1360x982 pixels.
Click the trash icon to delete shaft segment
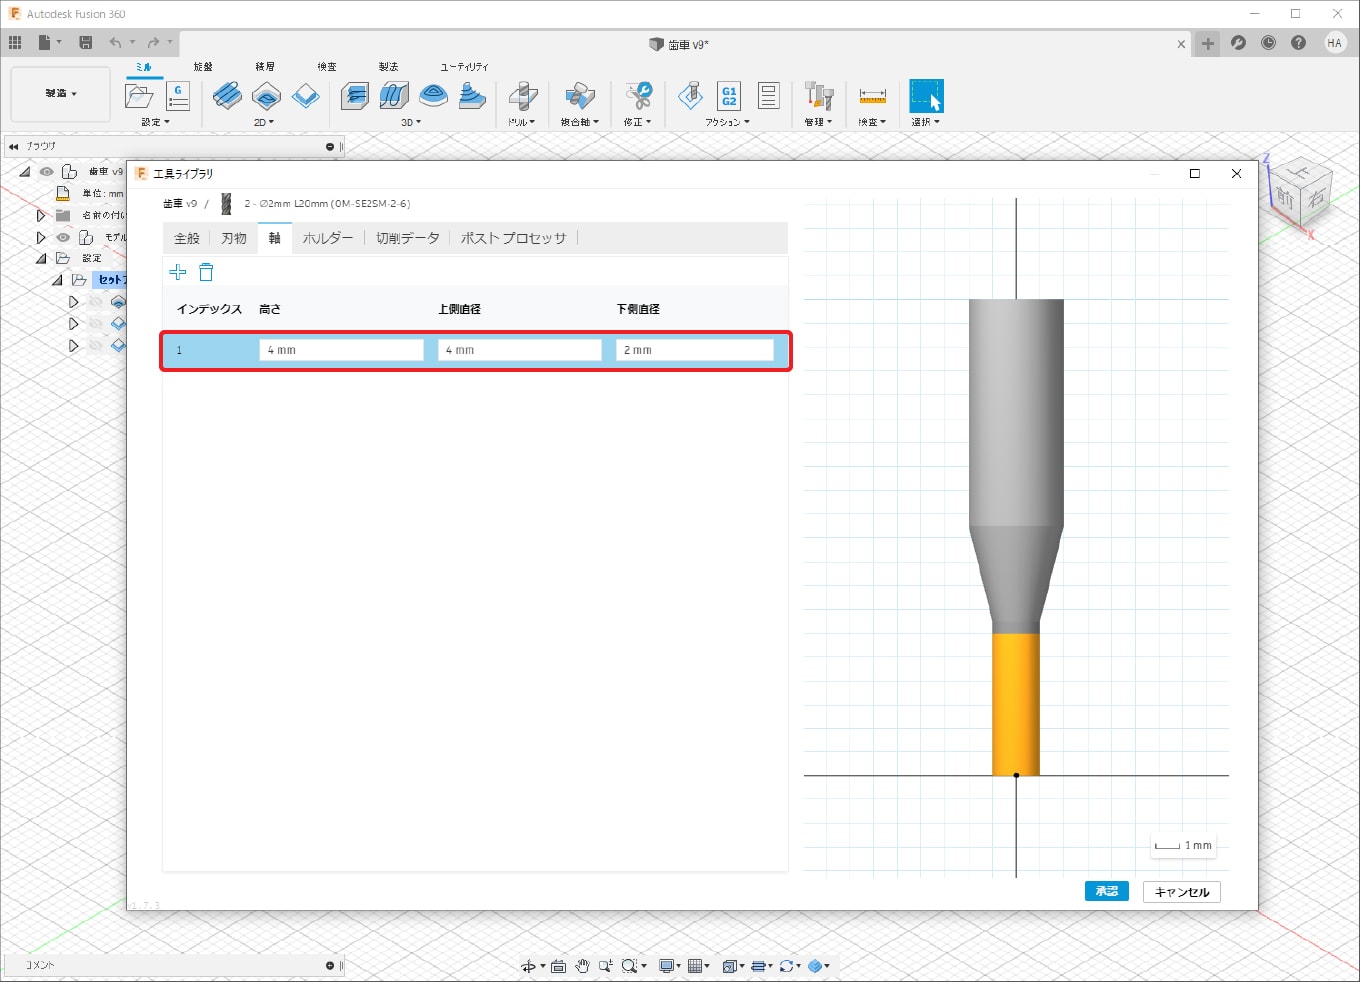pyautogui.click(x=206, y=272)
